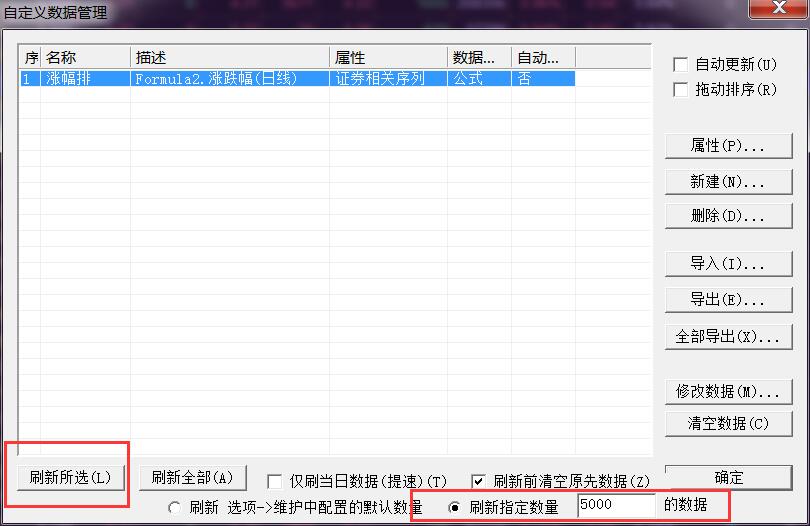Click the 否 auto-update cell

tap(543, 79)
